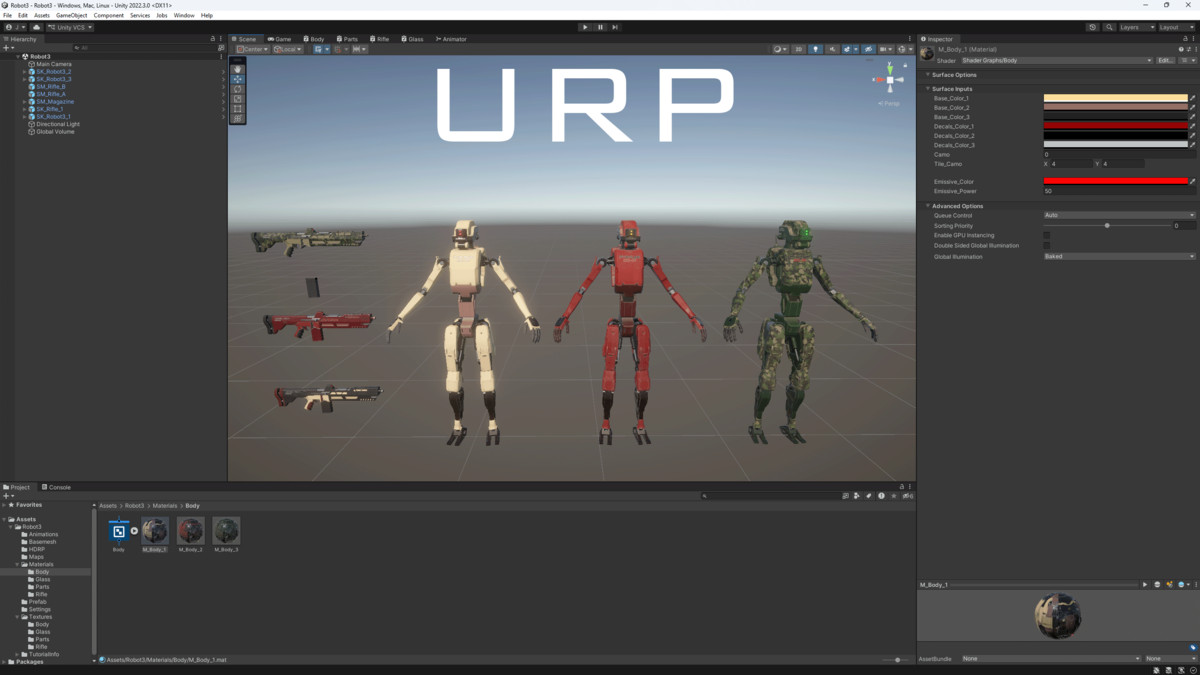This screenshot has height=675, width=1200.
Task: Open the Base_Color_2 brown color swatch
Action: pyautogui.click(x=1115, y=108)
